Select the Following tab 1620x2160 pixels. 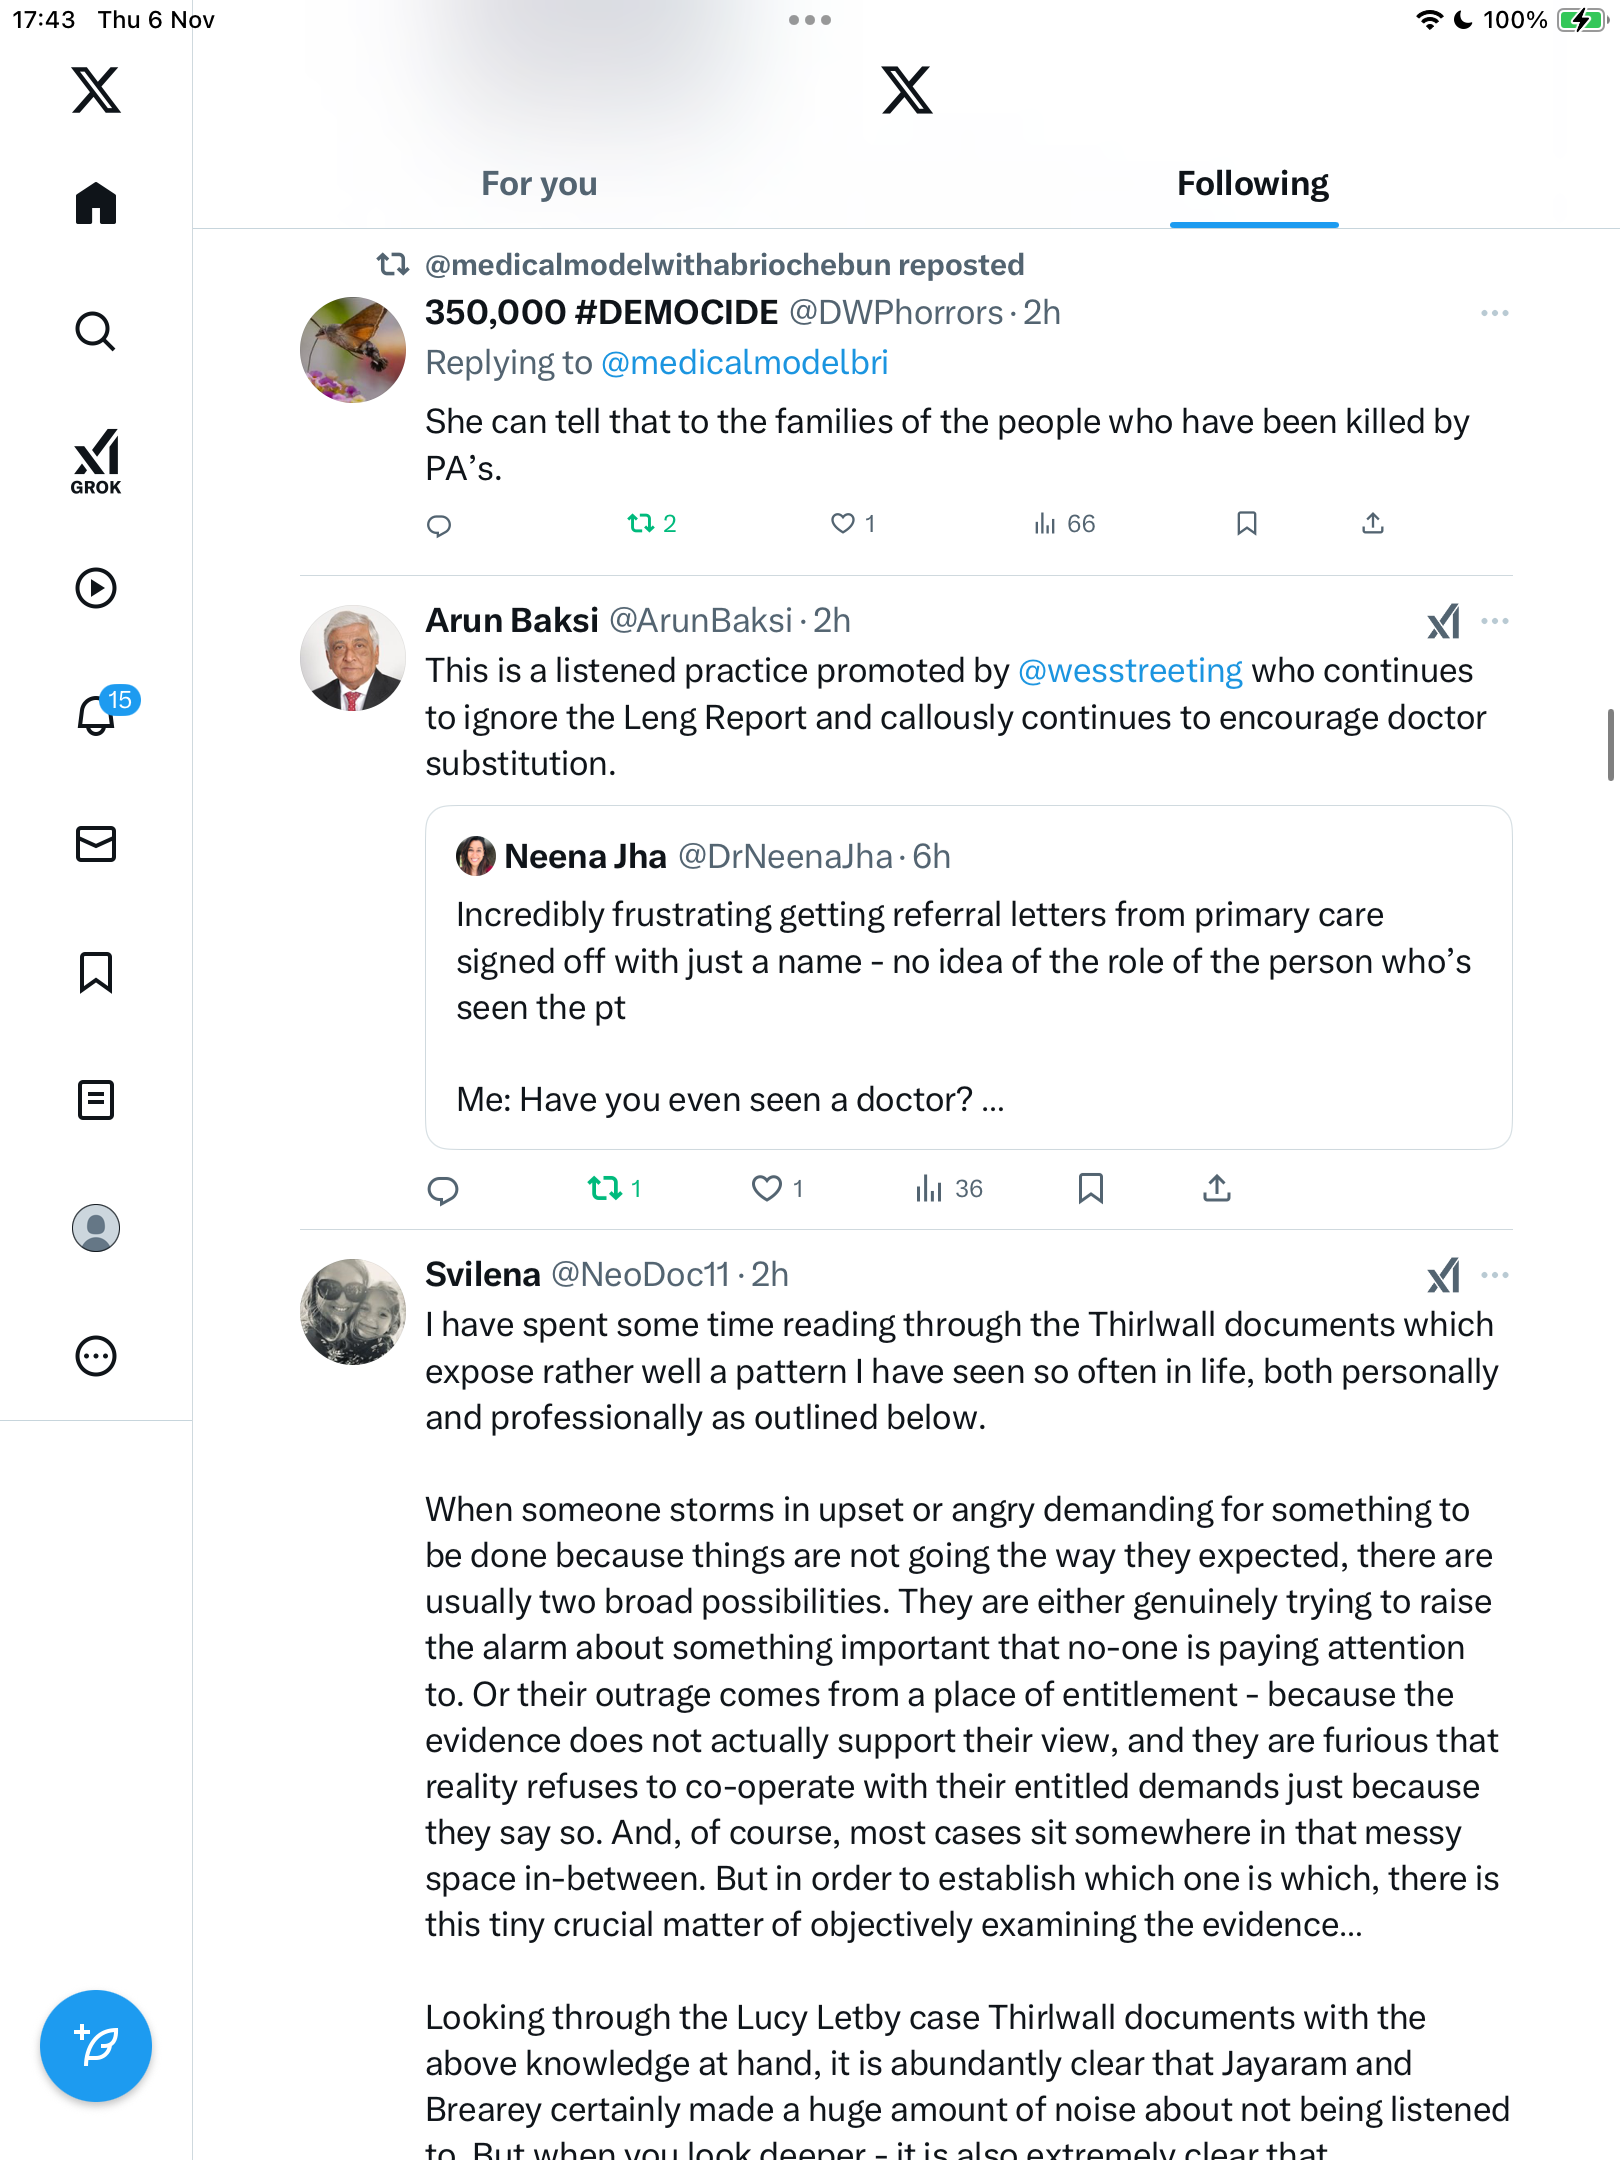point(1253,184)
